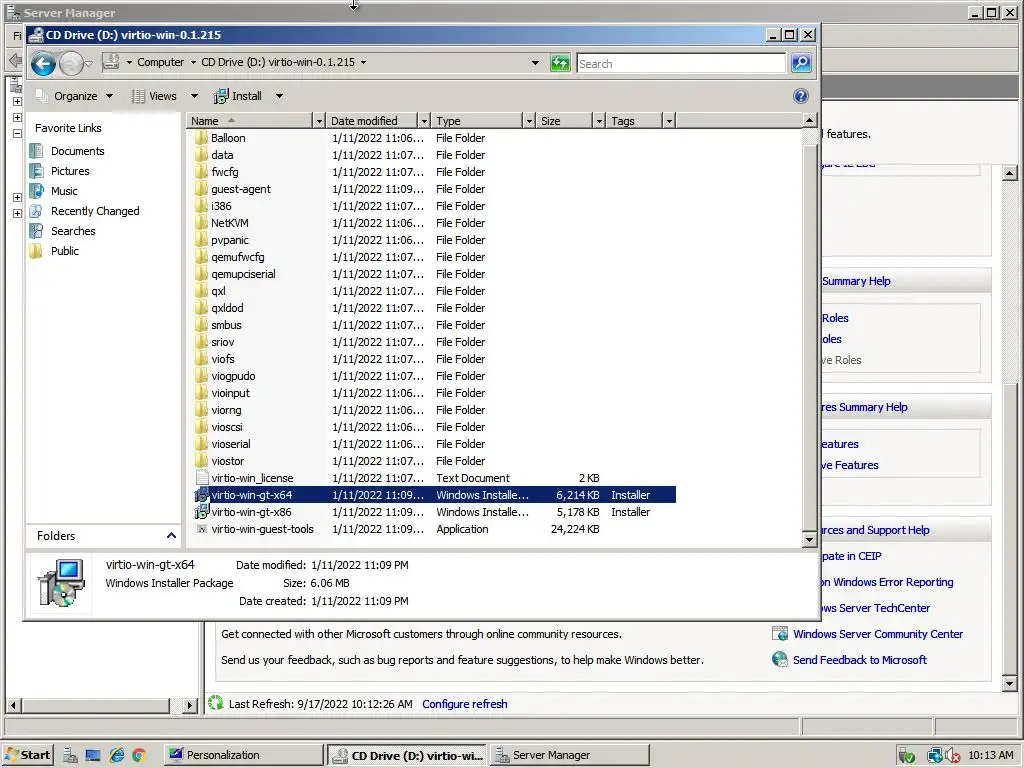Open Explorer help question mark icon
Screen dimensions: 1024x768
point(801,96)
